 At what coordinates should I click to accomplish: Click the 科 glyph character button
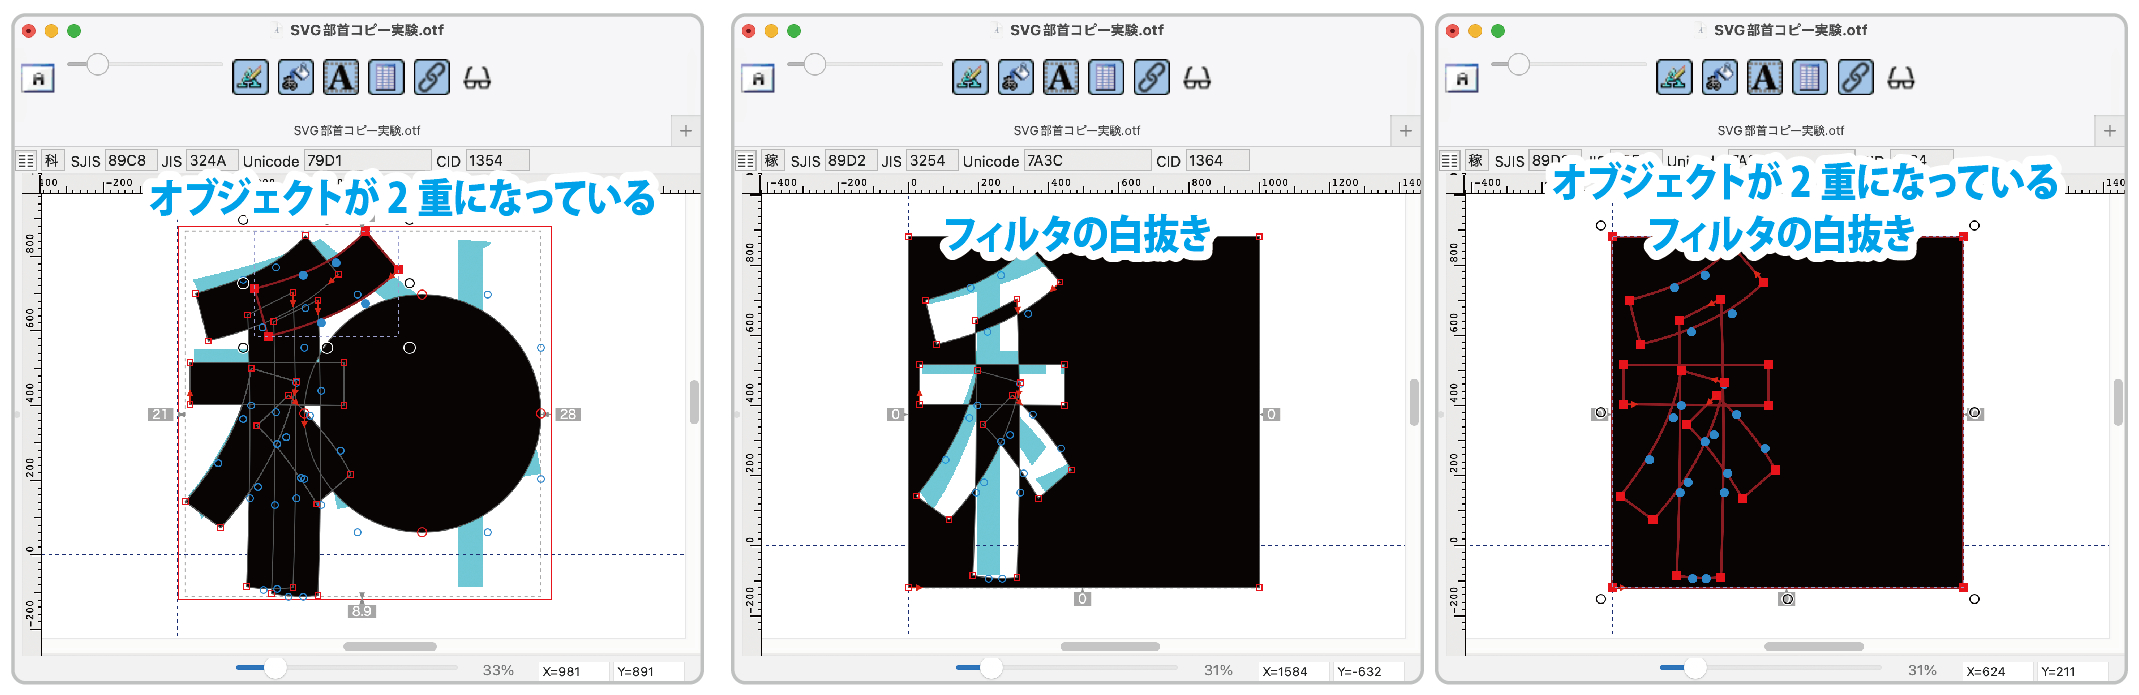[52, 161]
